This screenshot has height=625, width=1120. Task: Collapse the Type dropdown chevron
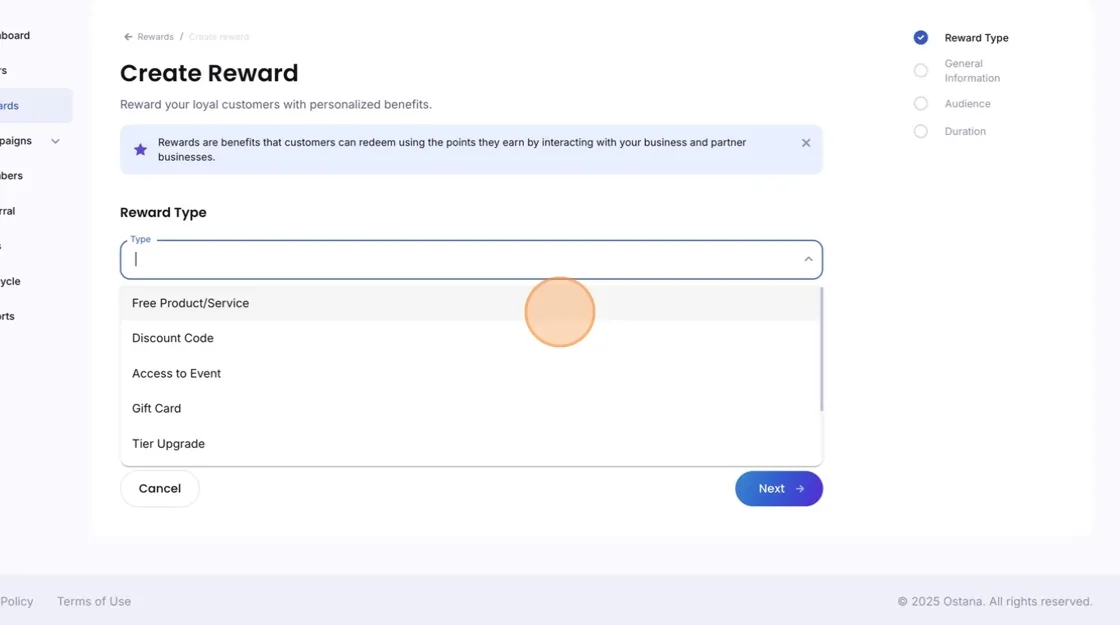click(808, 259)
